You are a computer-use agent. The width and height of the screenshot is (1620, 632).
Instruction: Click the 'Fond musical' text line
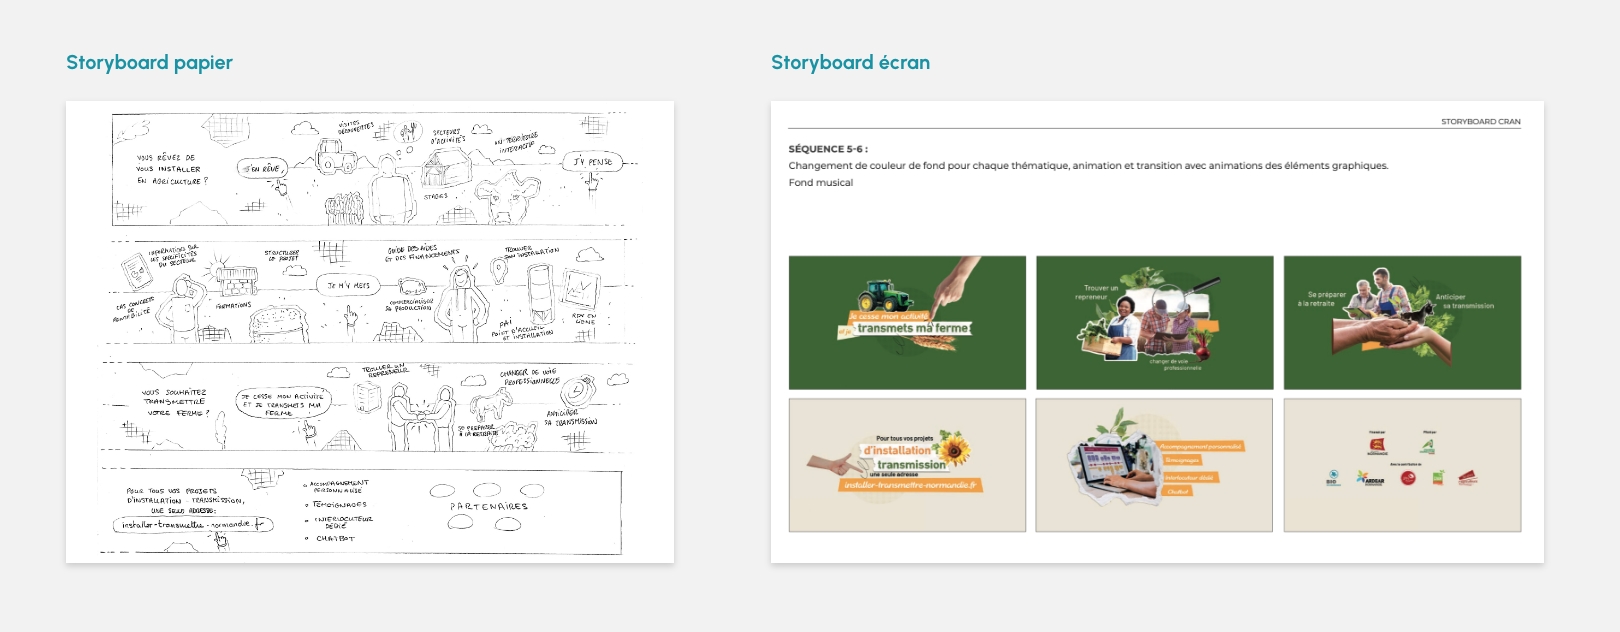821,183
